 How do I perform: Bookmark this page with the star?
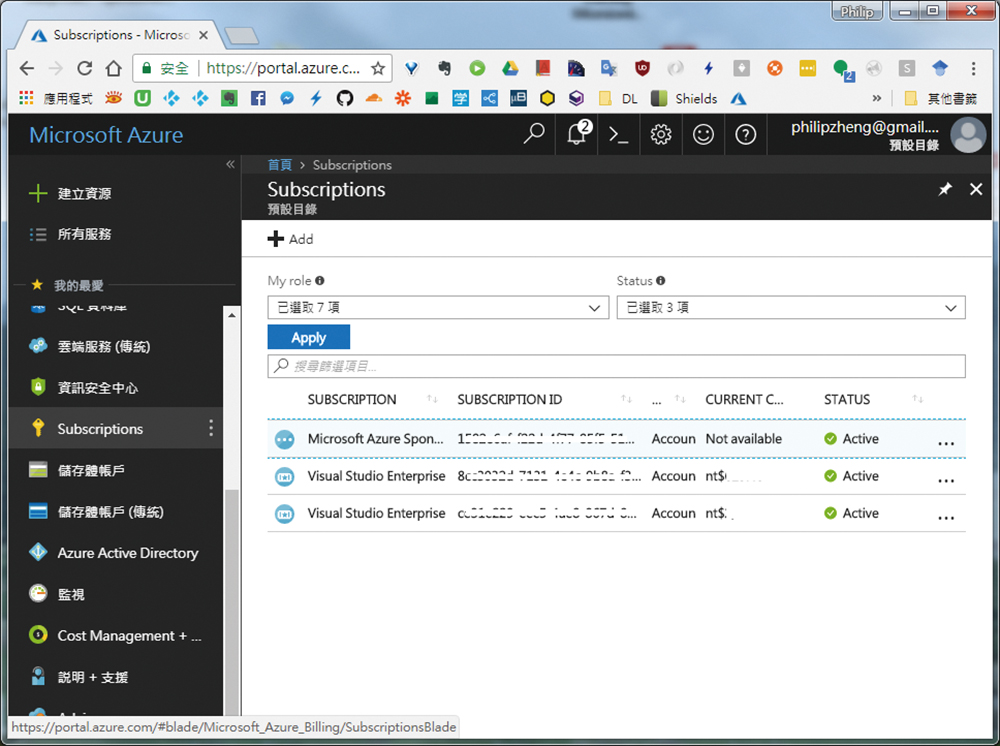point(378,68)
